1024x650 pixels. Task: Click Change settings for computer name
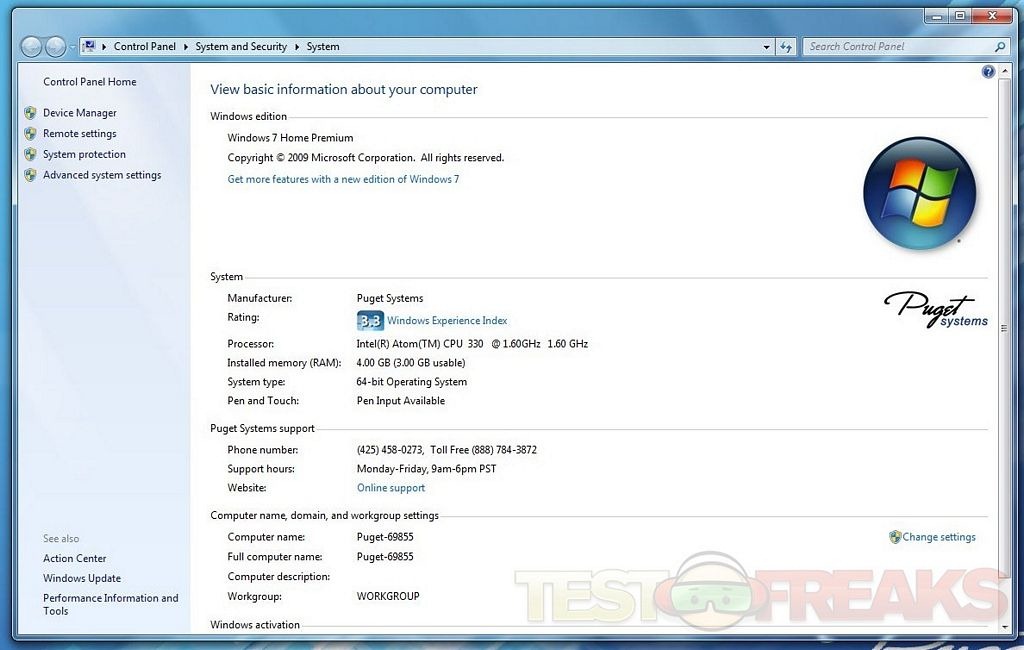(938, 537)
